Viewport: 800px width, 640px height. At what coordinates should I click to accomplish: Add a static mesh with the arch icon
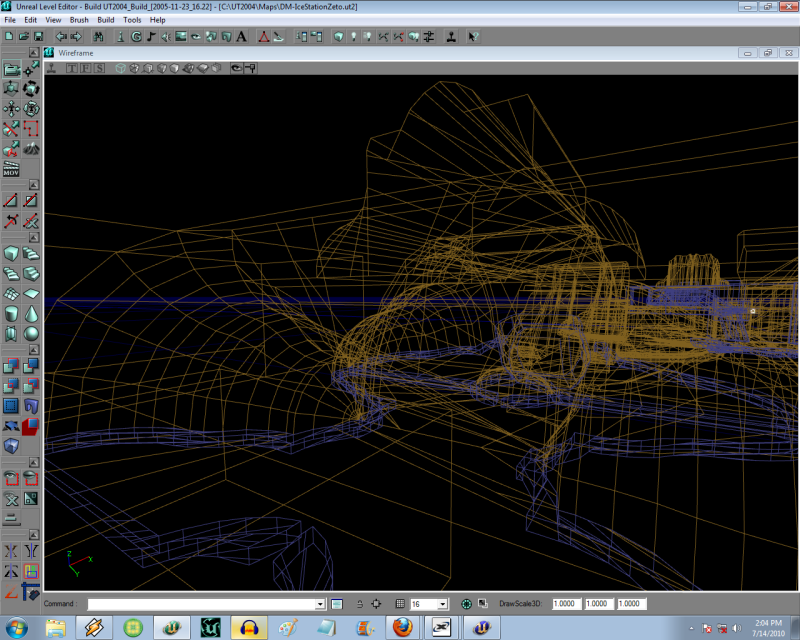(31, 406)
